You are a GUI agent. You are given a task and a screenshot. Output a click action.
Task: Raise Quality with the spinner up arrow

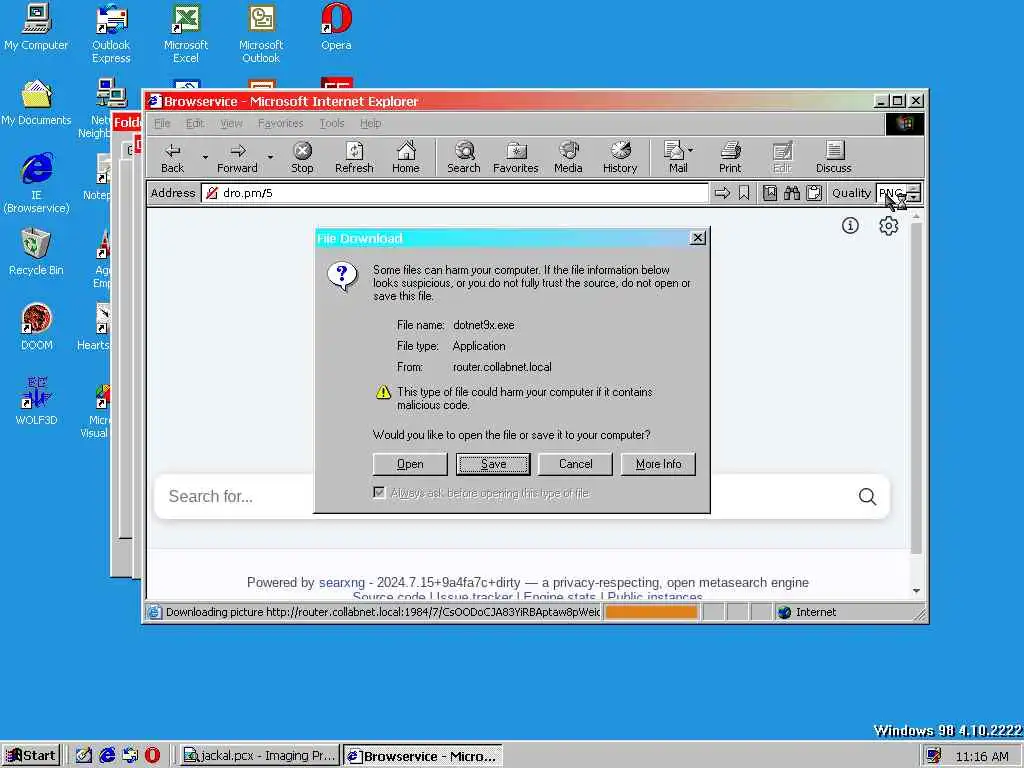pyautogui.click(x=914, y=188)
